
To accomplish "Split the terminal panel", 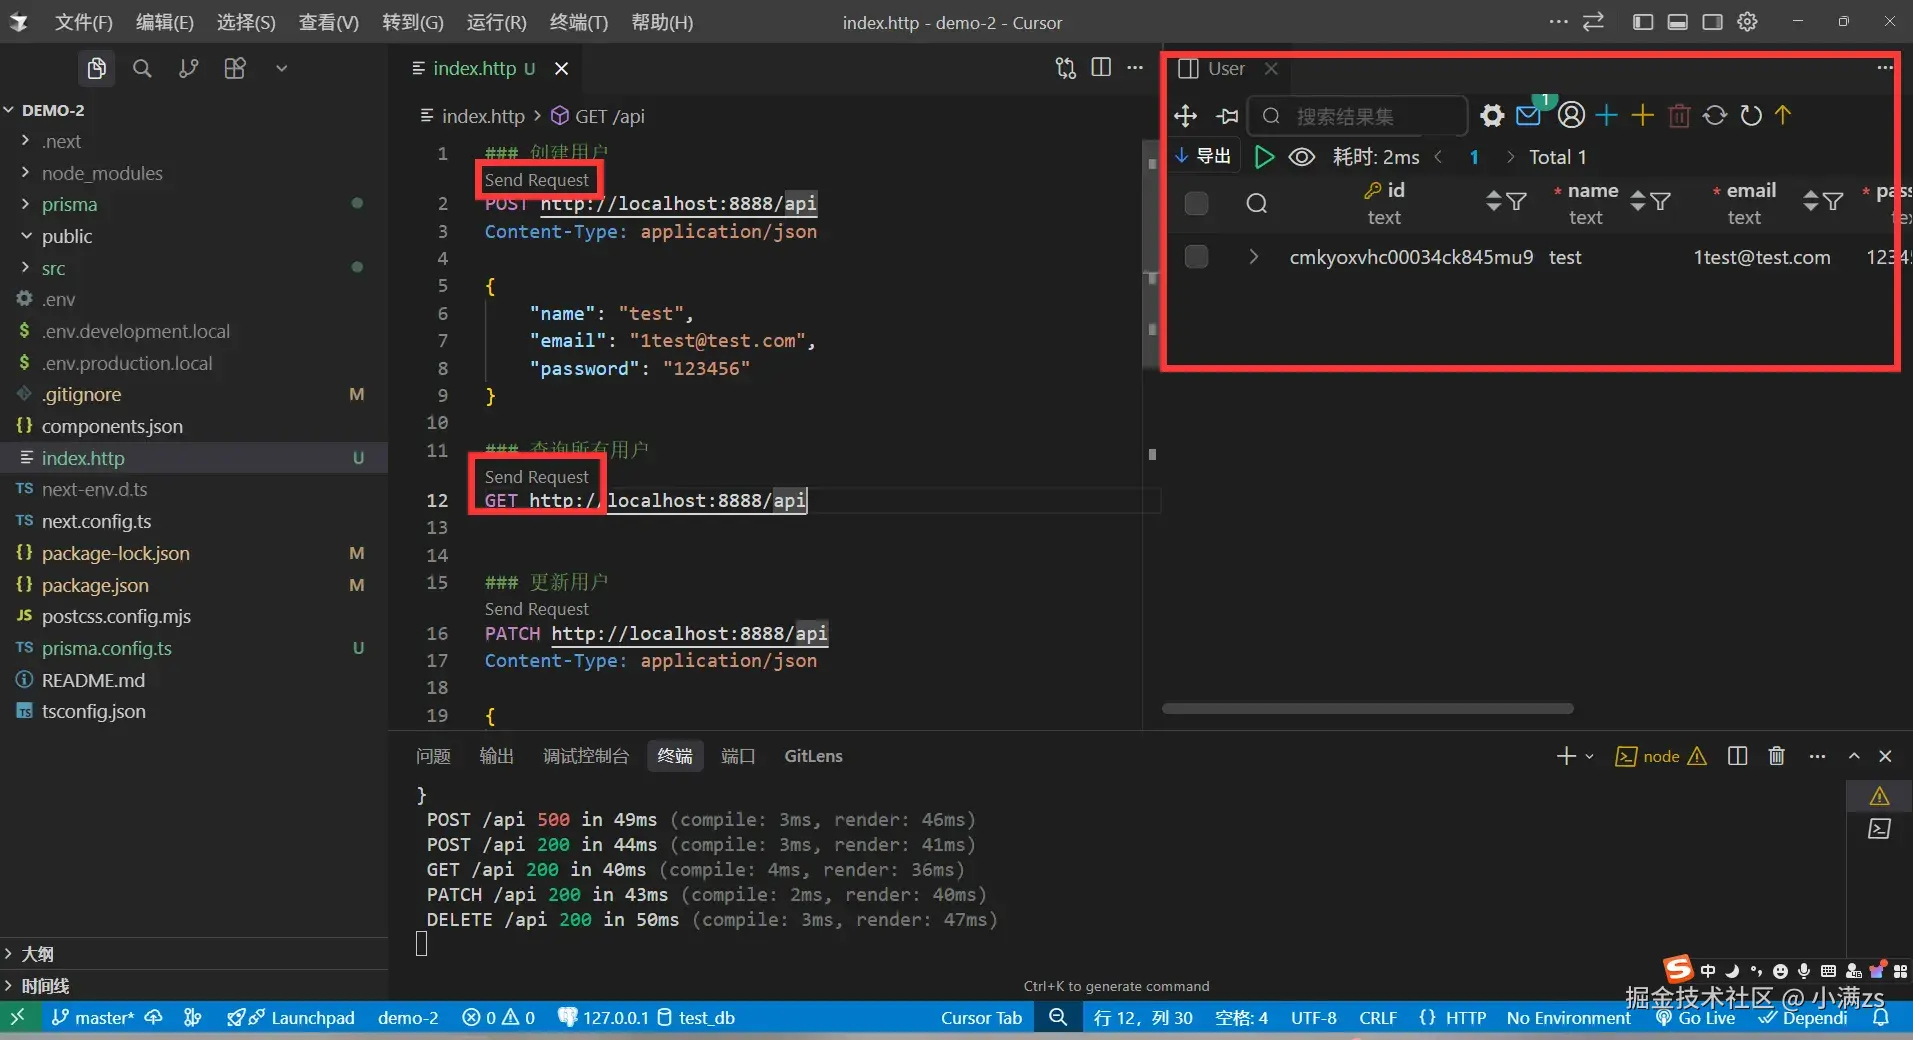I will pyautogui.click(x=1737, y=756).
